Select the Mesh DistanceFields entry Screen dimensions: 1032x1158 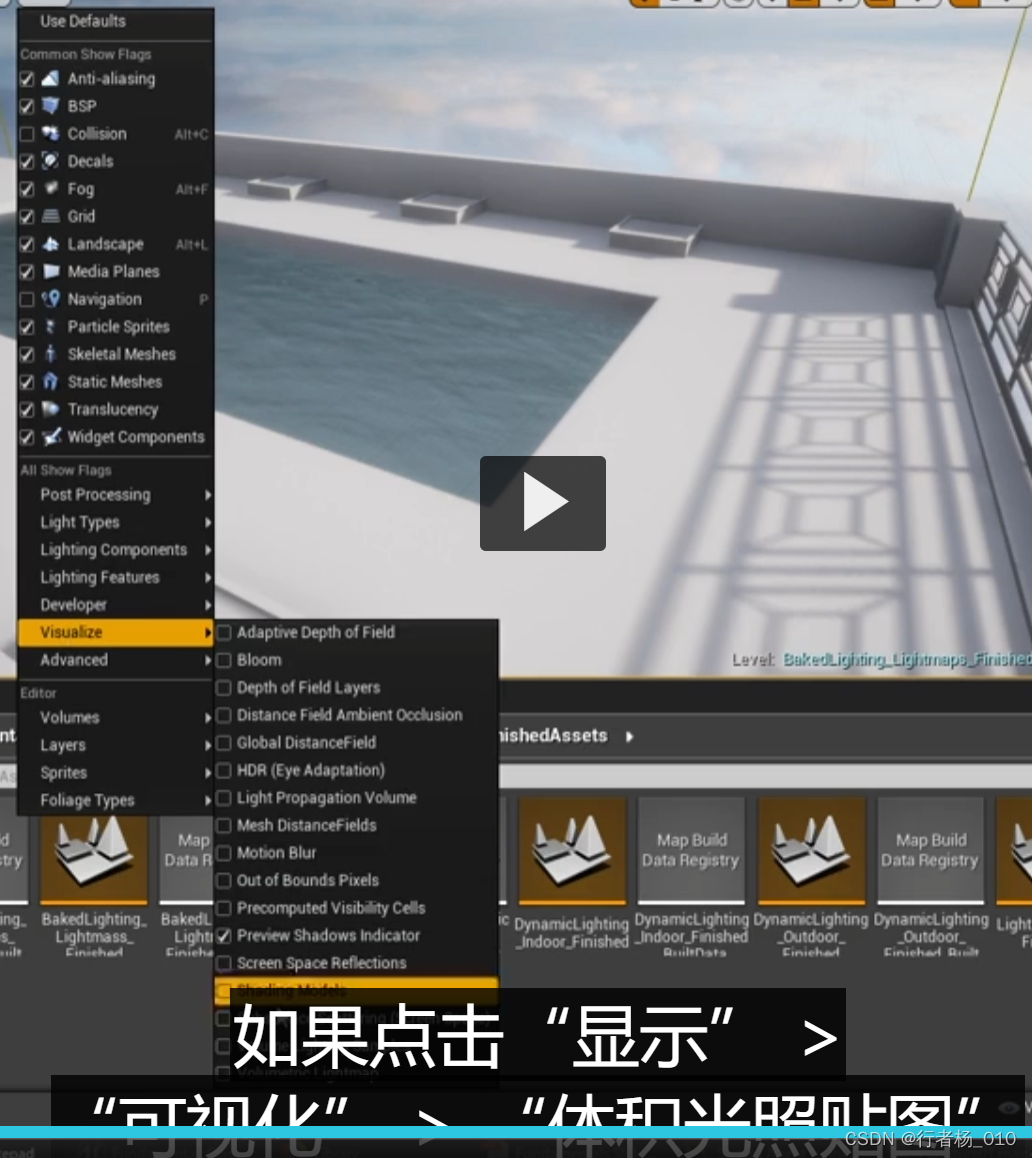pos(357,825)
